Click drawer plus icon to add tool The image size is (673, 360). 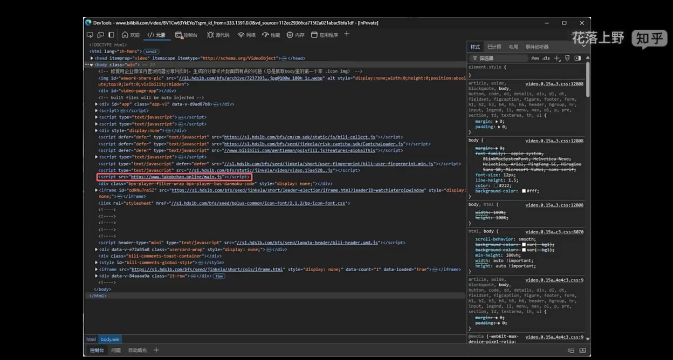point(156,350)
